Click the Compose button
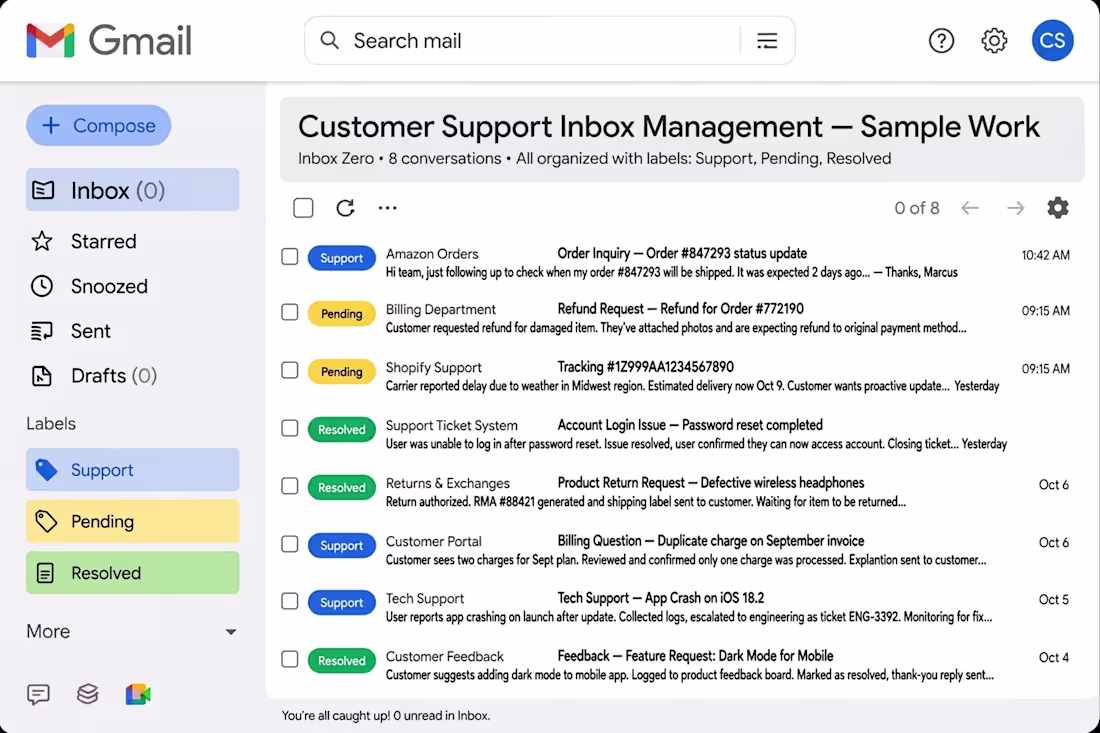1100x733 pixels. 99,126
